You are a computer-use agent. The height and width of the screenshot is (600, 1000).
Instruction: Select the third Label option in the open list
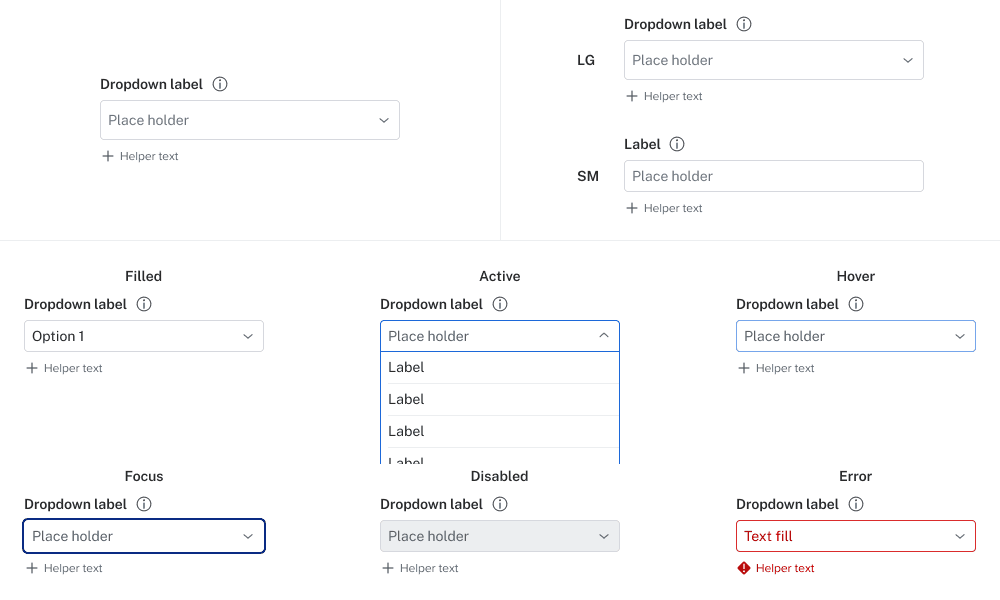point(499,431)
